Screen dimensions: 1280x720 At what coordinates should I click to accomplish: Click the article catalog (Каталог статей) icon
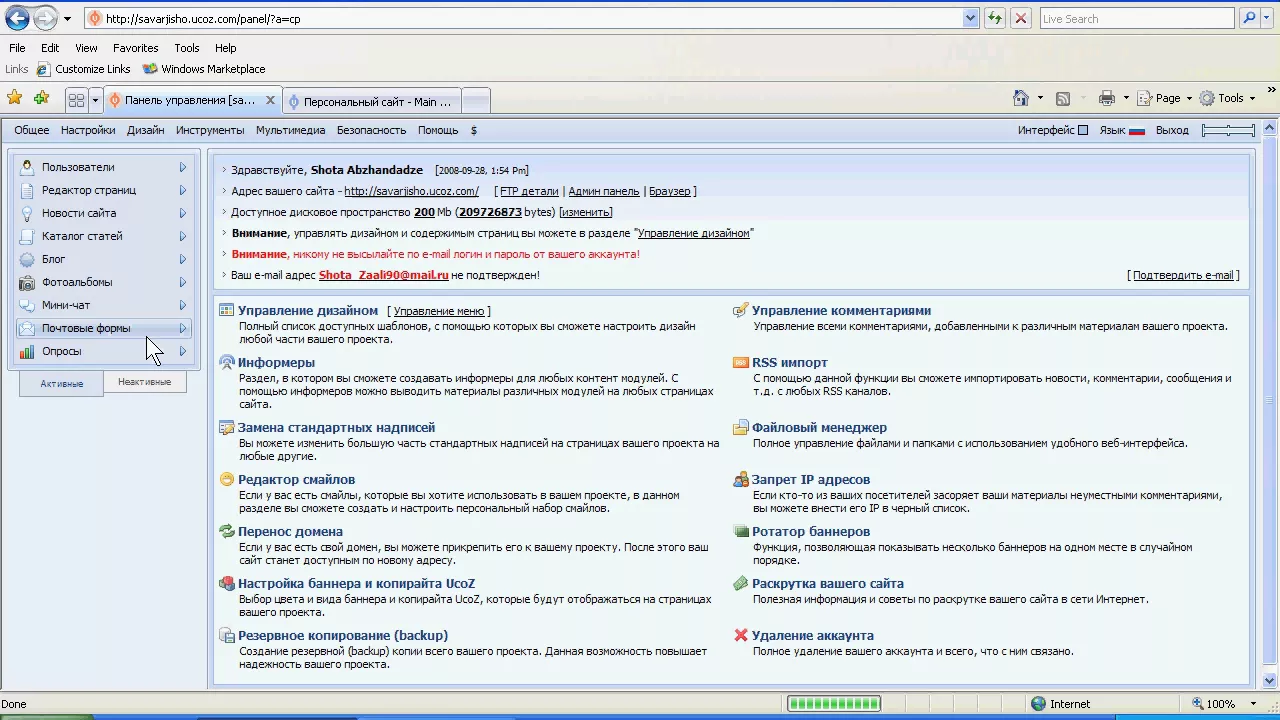pyautogui.click(x=27, y=236)
